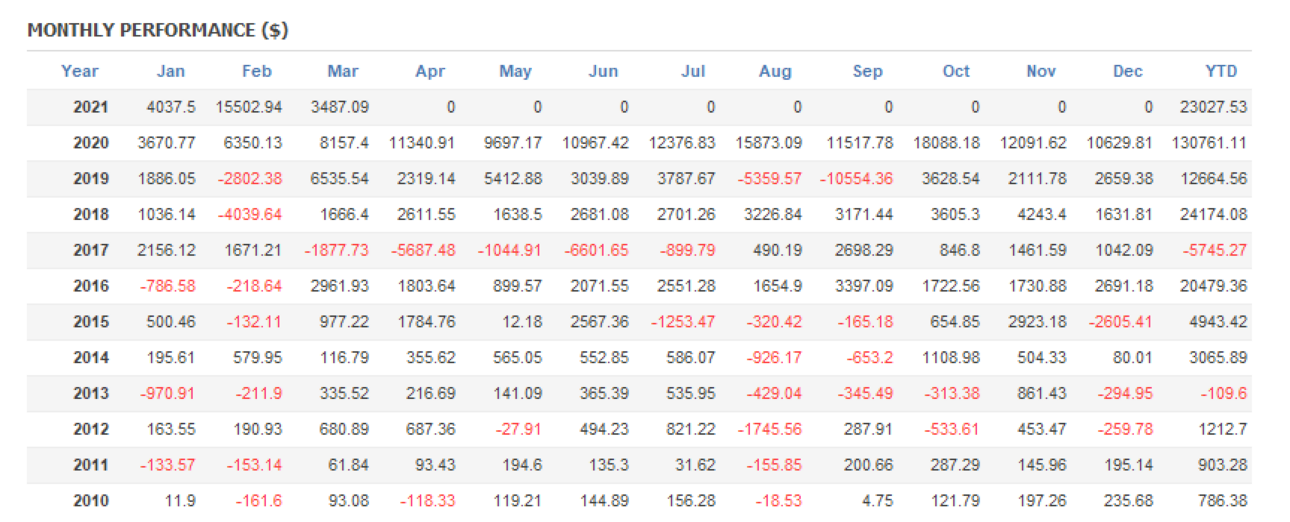The image size is (1290, 522).
Task: Click the May column header
Action: point(515,71)
